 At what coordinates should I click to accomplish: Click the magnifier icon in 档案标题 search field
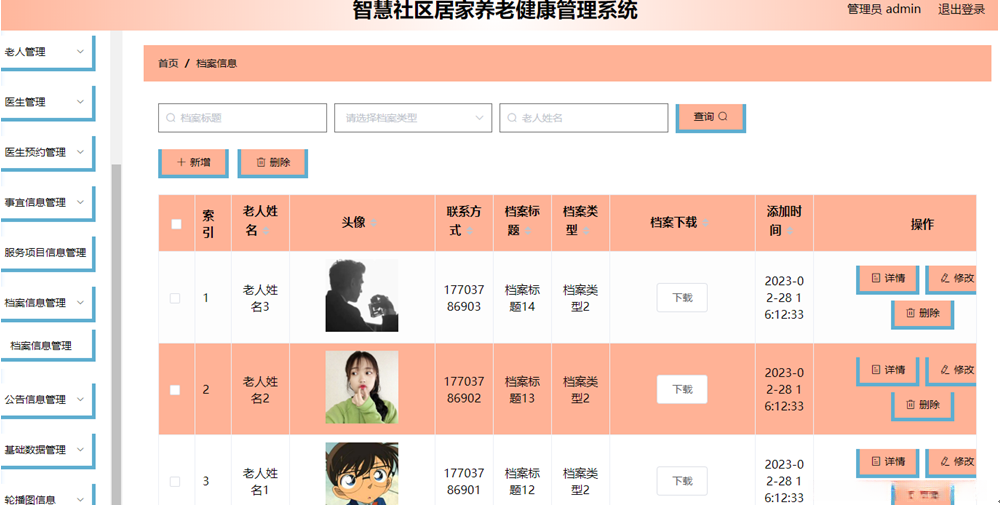tap(170, 118)
